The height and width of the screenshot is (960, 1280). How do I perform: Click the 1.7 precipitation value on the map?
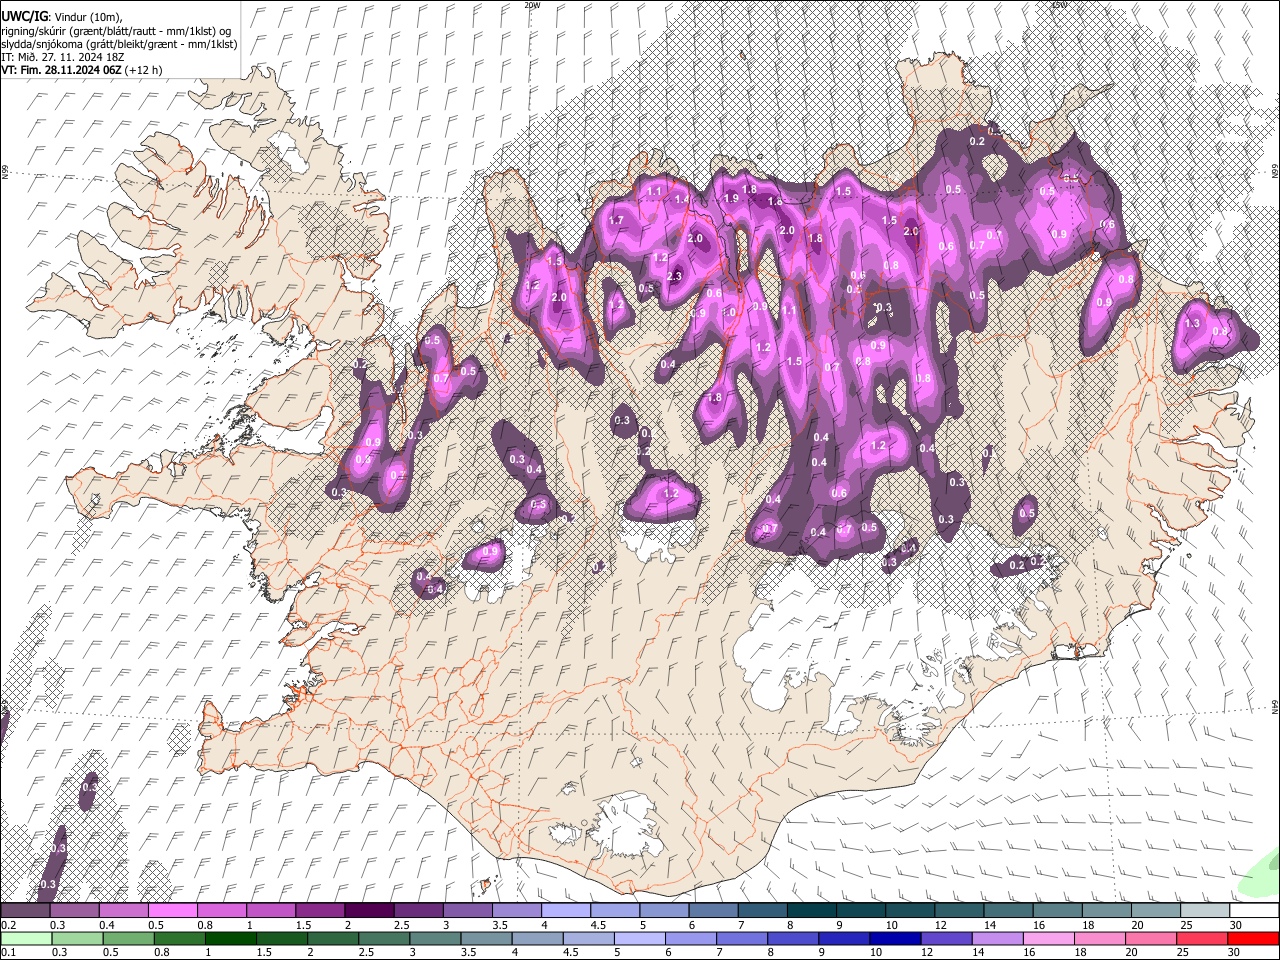click(x=616, y=220)
